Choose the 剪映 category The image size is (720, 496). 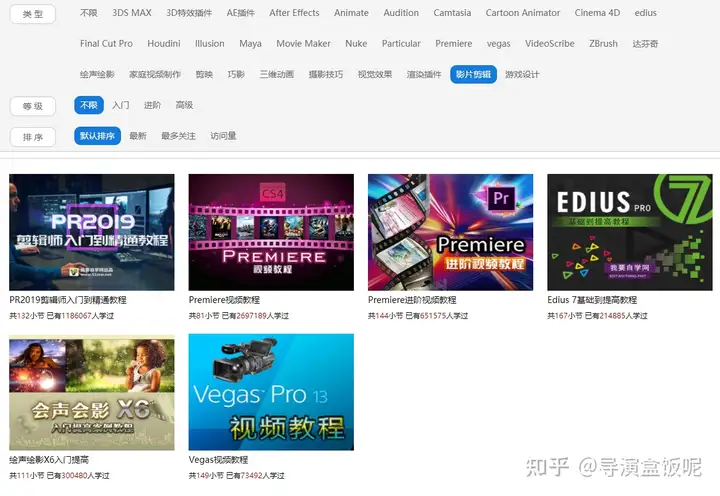204,74
